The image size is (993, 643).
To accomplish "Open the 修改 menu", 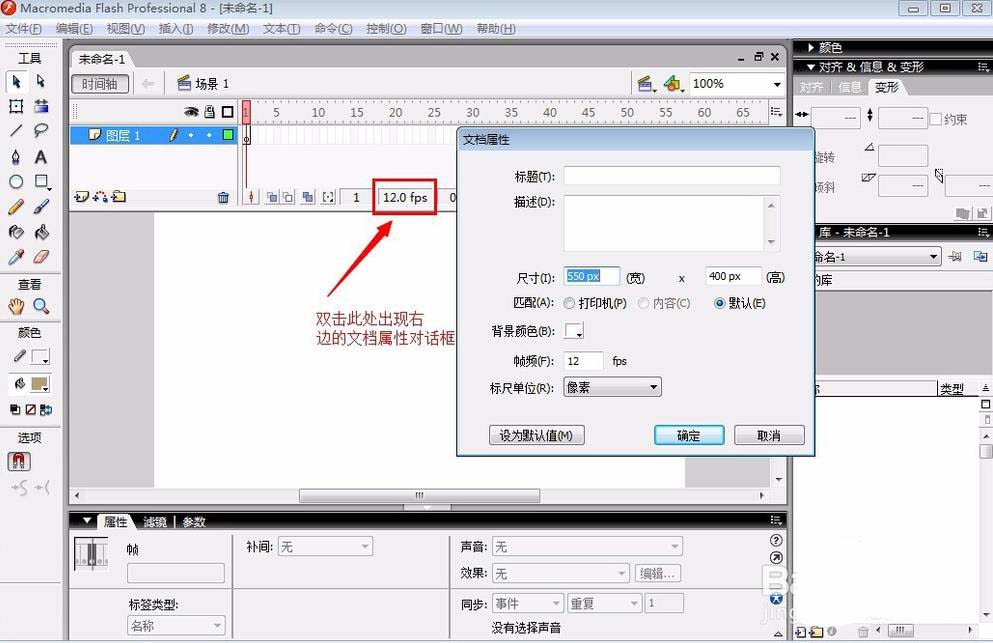I will [228, 29].
